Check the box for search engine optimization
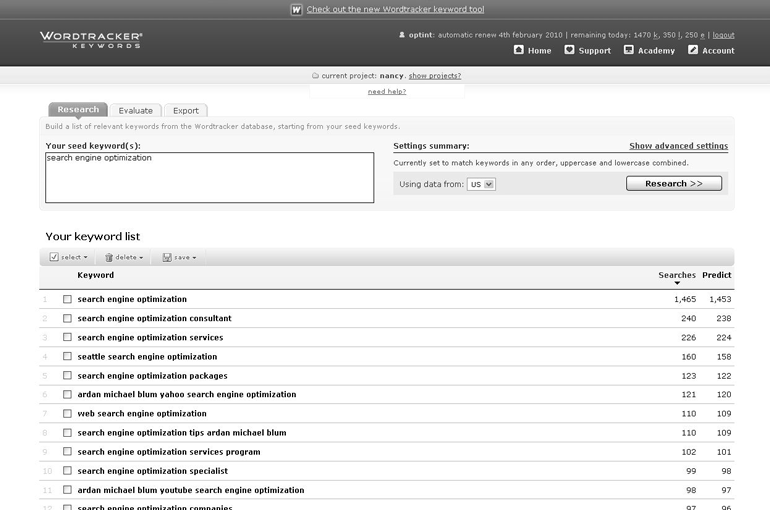 pyautogui.click(x=67, y=299)
